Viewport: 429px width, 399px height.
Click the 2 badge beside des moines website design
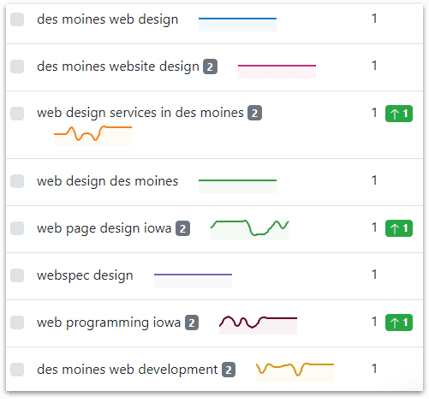point(210,67)
